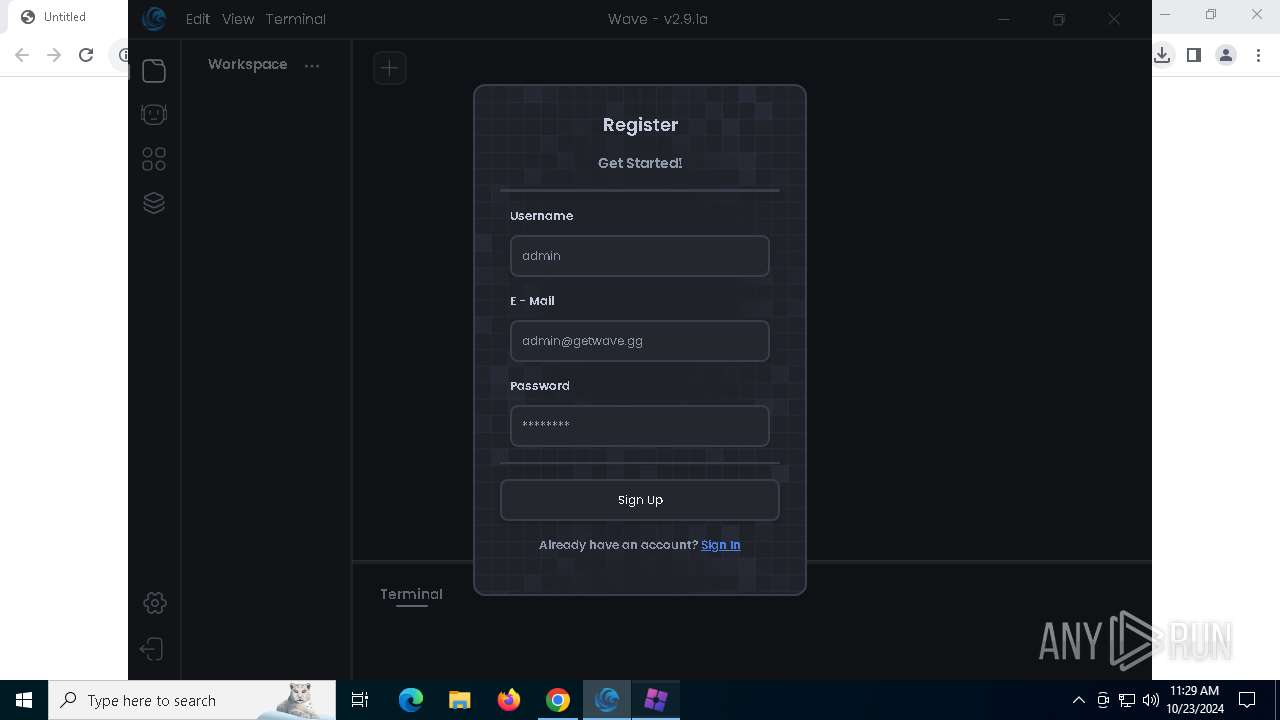1280x720 pixels.
Task: Open the View menu
Action: coord(238,19)
